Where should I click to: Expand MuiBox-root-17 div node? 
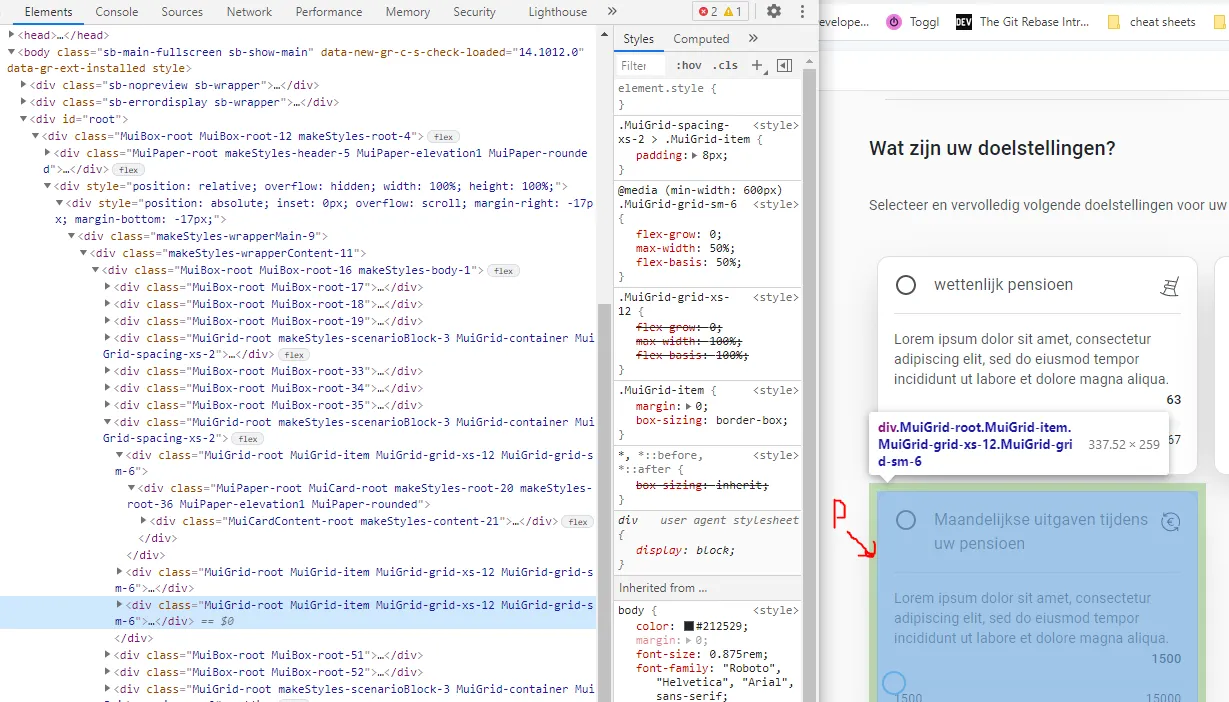tap(109, 287)
